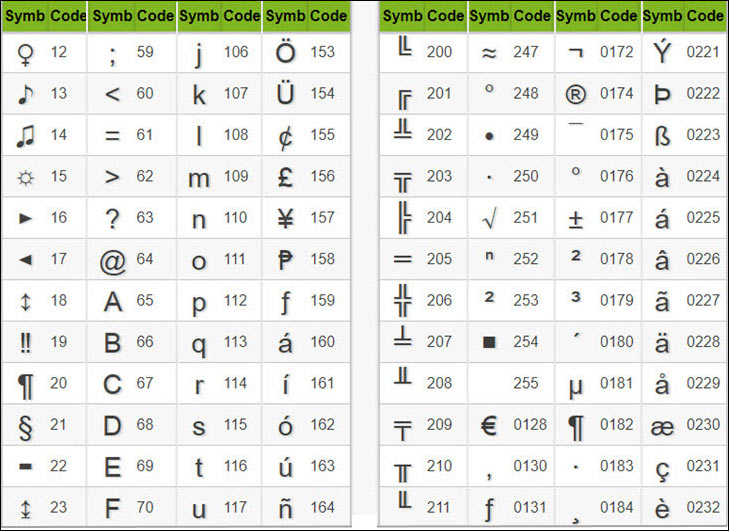Click the not sign symbol for code 0172

coord(576,53)
